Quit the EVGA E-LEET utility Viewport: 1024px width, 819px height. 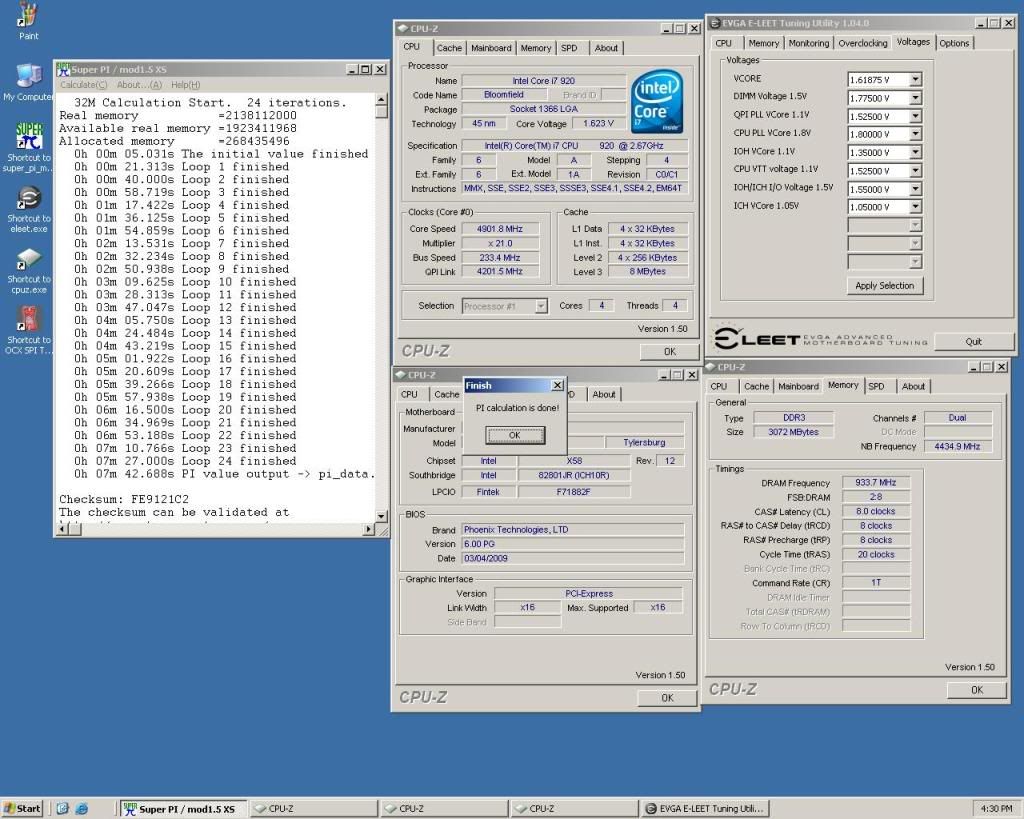(973, 342)
